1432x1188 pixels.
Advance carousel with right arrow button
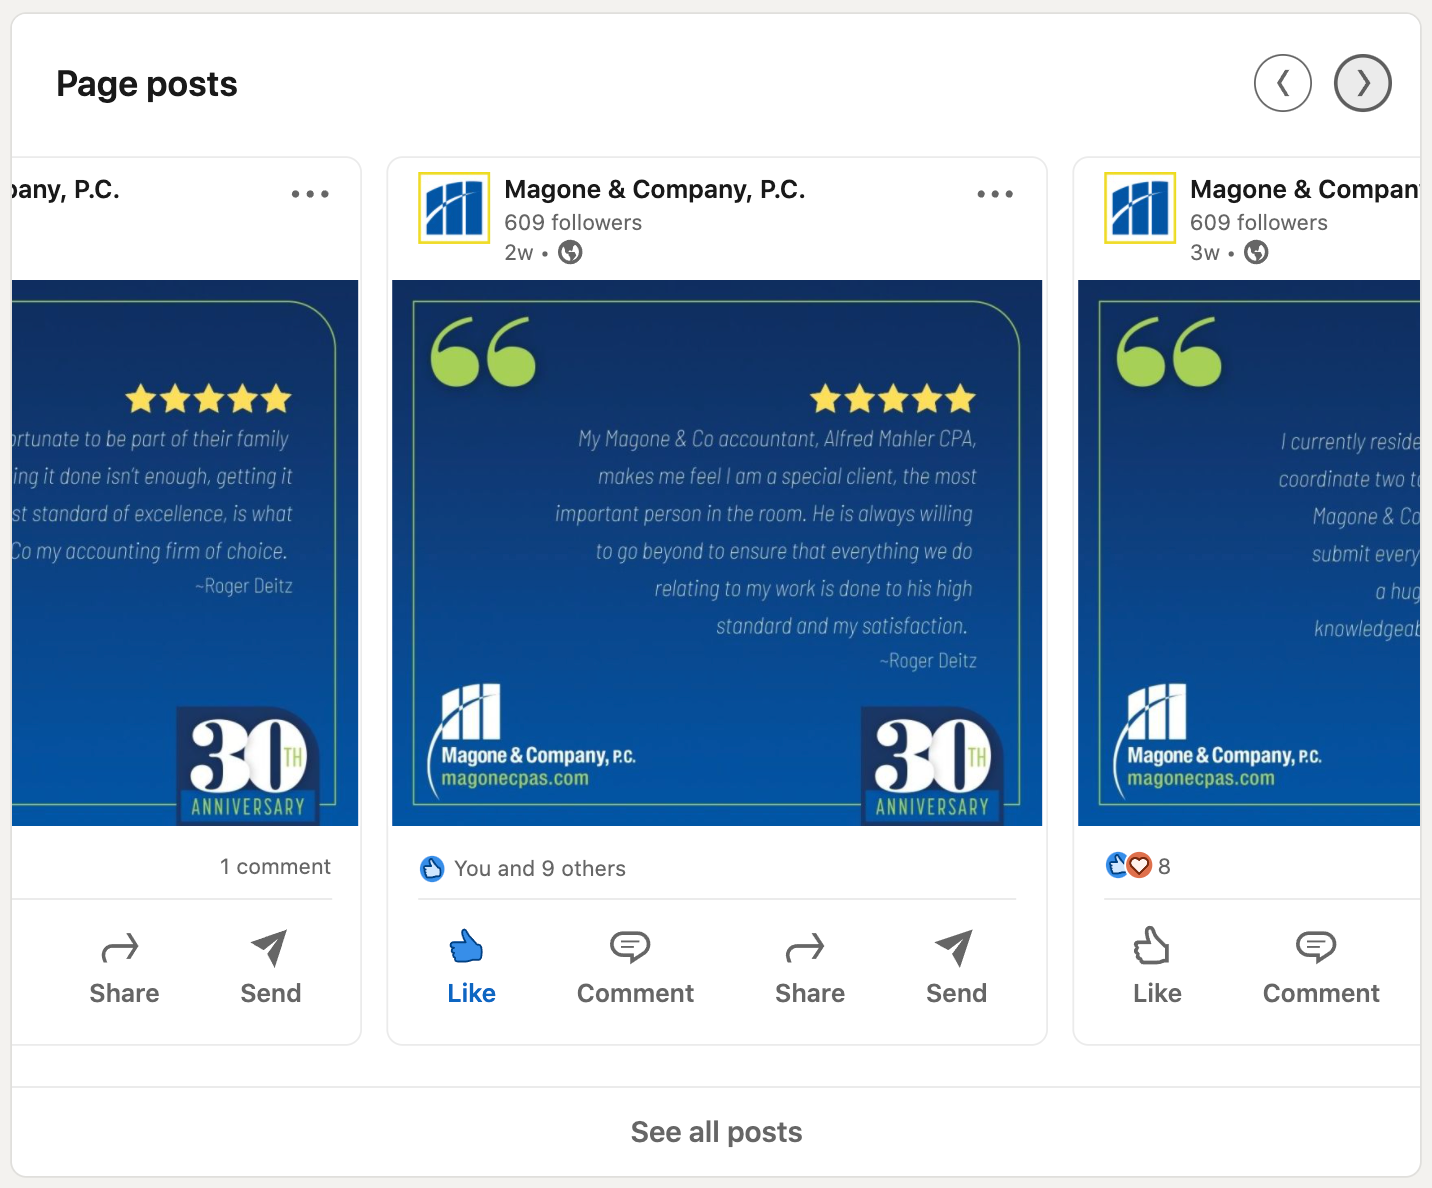pos(1362,83)
